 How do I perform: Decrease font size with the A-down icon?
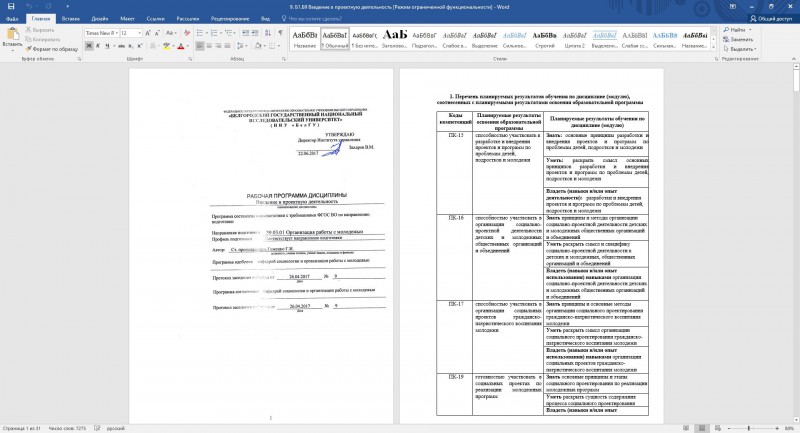click(x=157, y=33)
